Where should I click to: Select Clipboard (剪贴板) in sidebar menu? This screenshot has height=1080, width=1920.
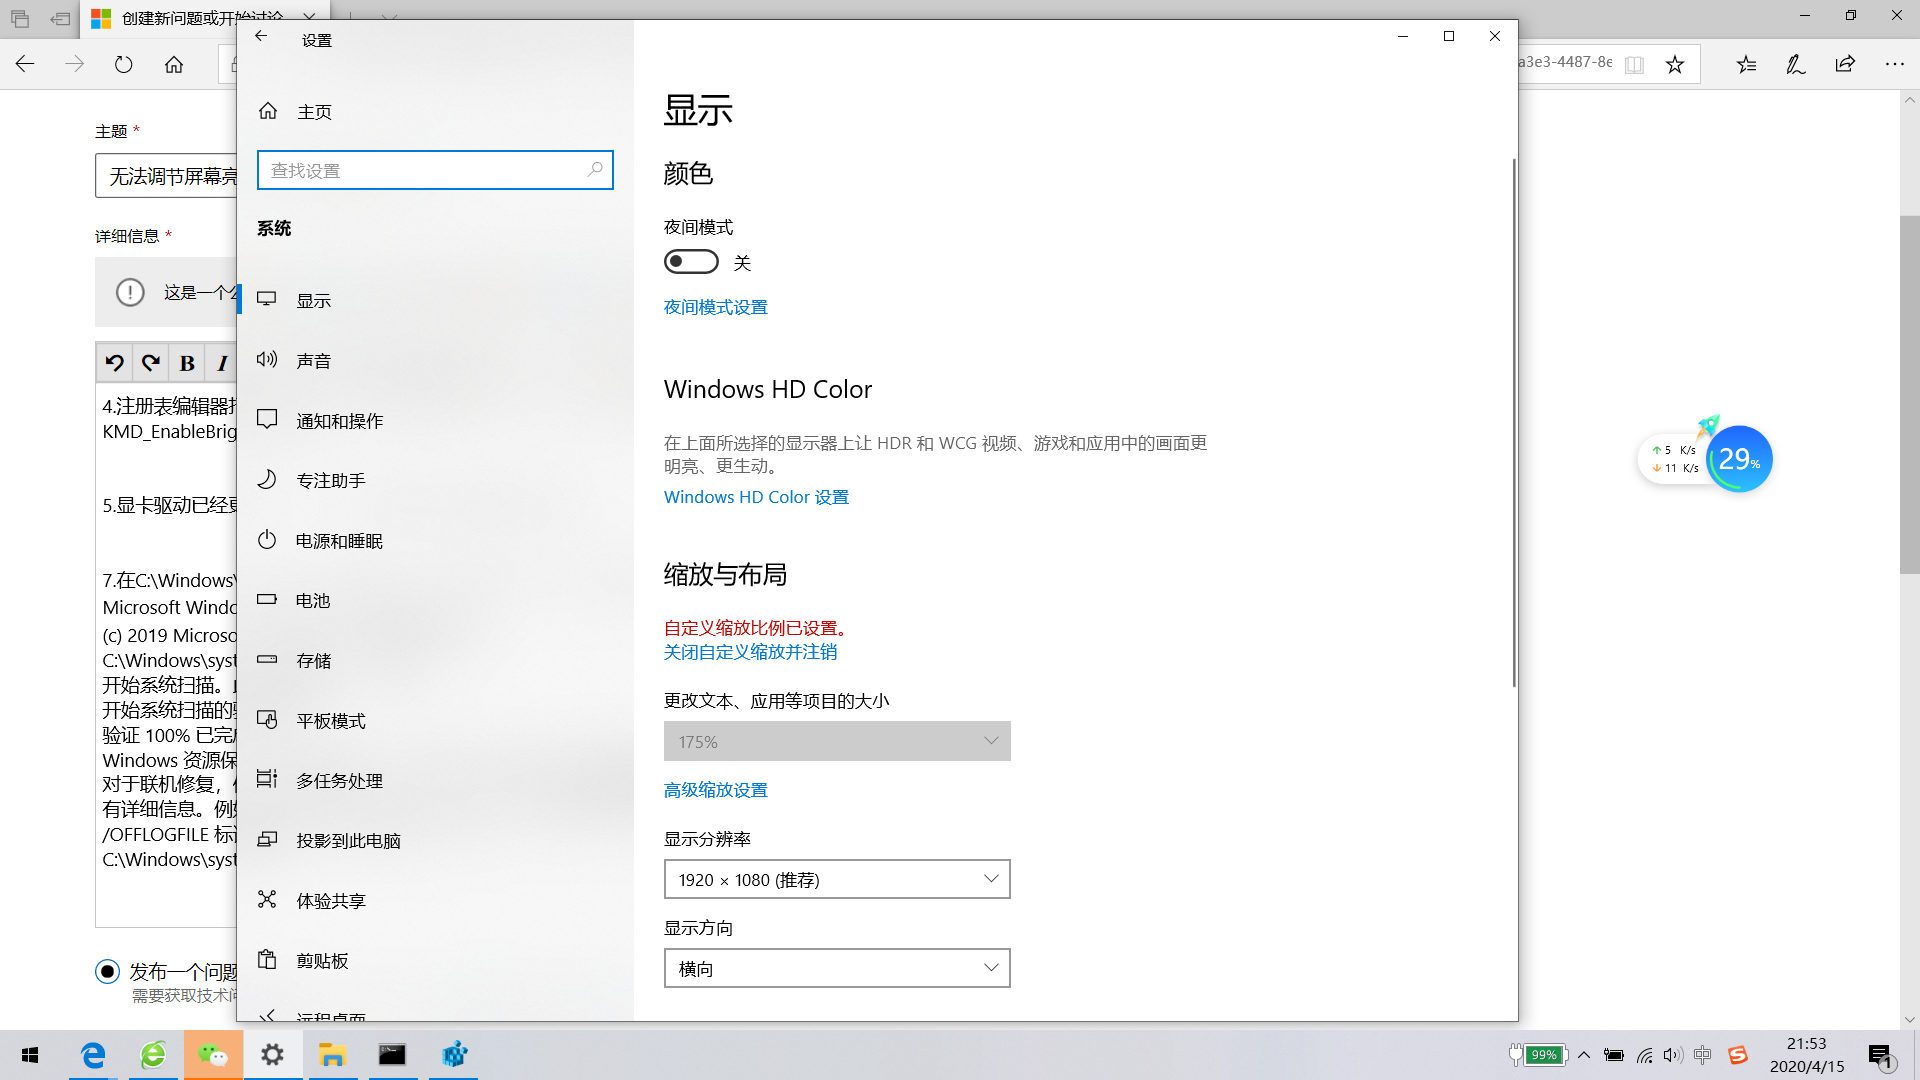(x=322, y=961)
